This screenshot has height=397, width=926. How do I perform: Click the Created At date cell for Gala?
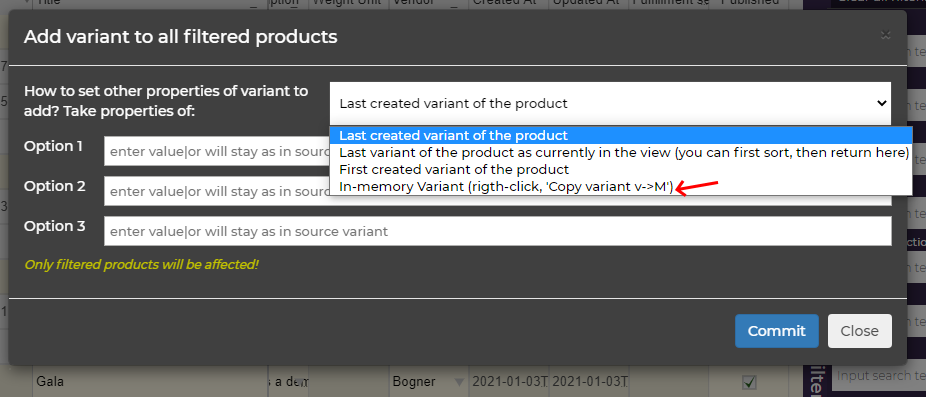click(x=508, y=381)
